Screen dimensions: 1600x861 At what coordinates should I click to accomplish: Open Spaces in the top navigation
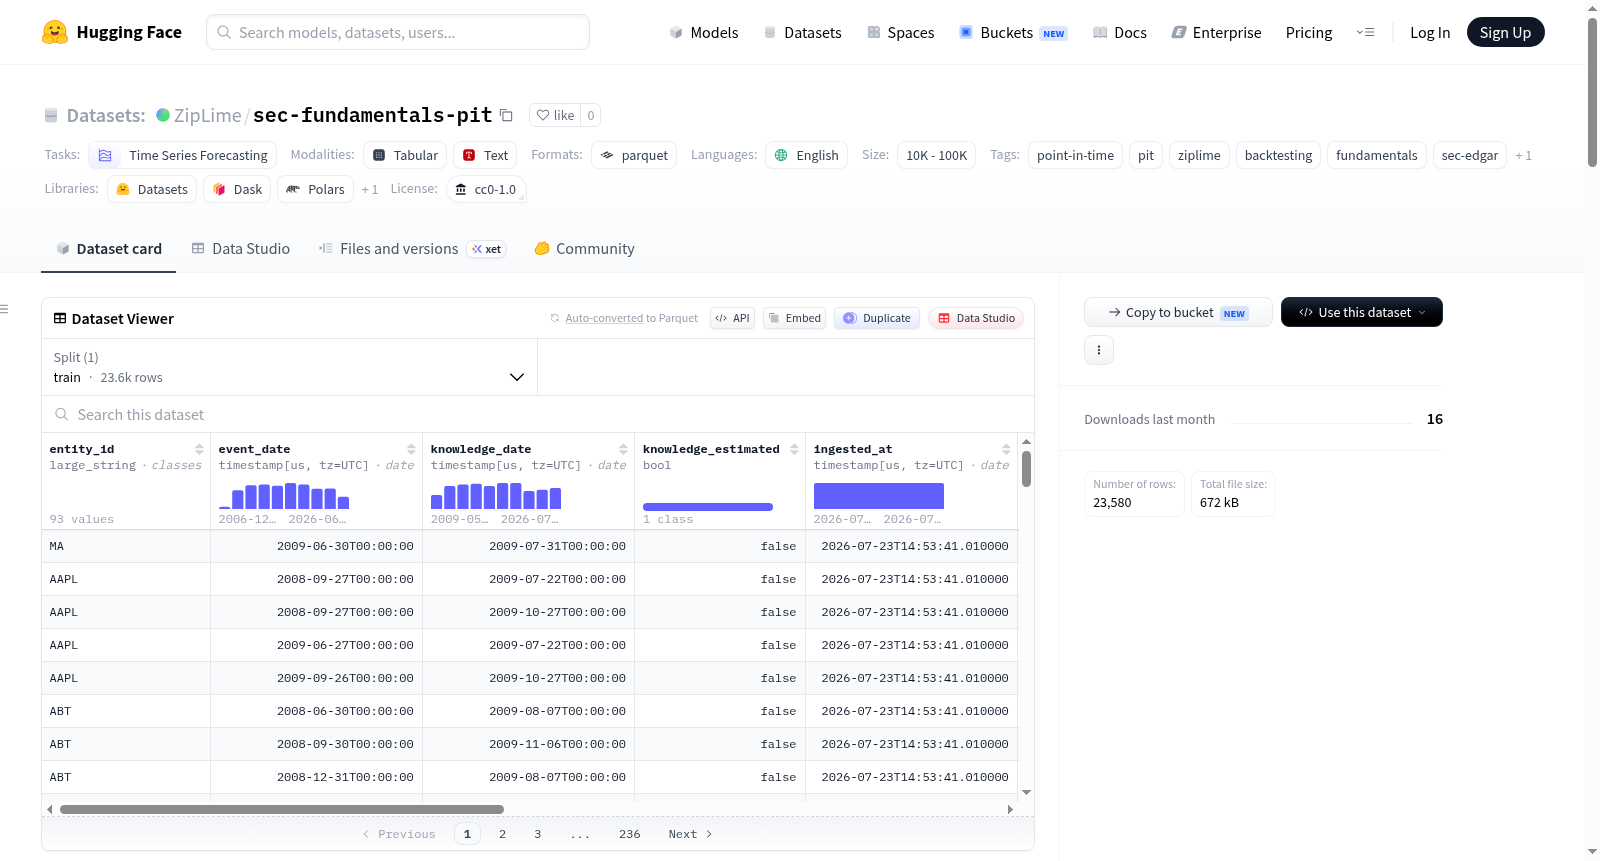(x=901, y=33)
